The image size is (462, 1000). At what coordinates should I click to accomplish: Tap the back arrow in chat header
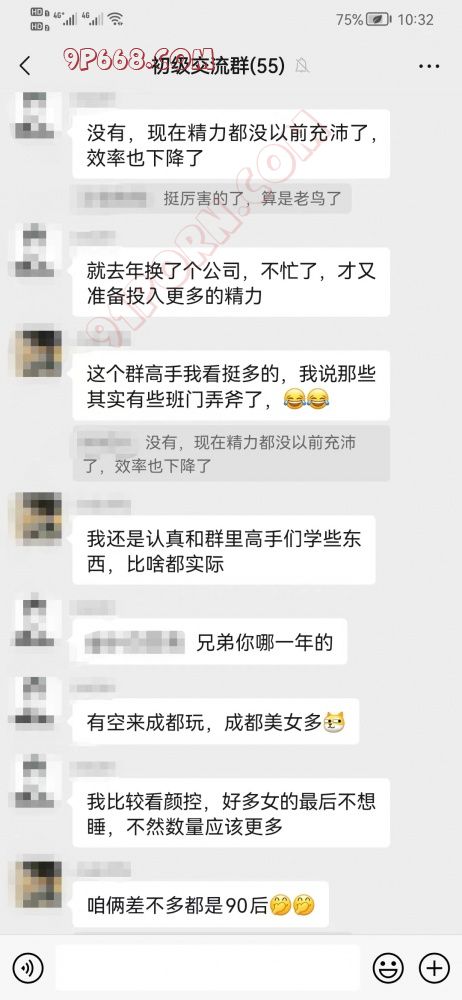click(x=25, y=65)
